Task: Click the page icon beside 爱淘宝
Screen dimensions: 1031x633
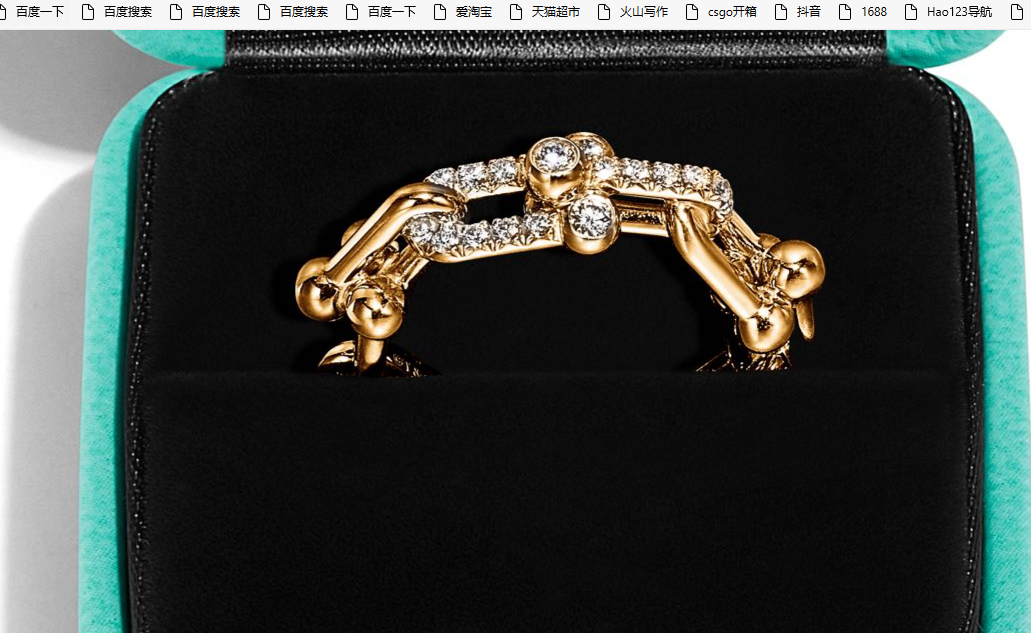Action: [440, 12]
